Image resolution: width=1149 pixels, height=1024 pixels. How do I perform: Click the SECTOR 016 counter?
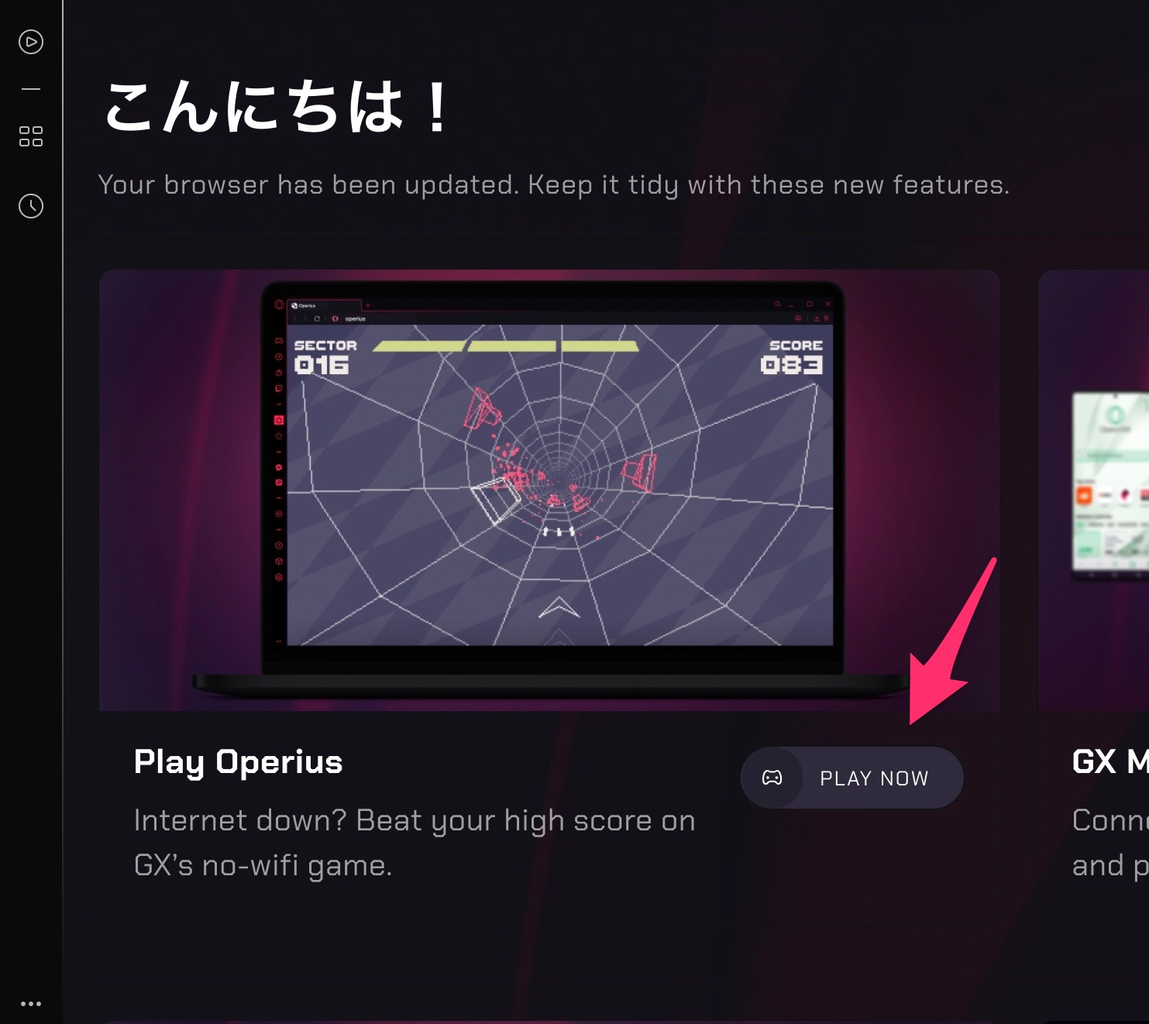[x=325, y=356]
